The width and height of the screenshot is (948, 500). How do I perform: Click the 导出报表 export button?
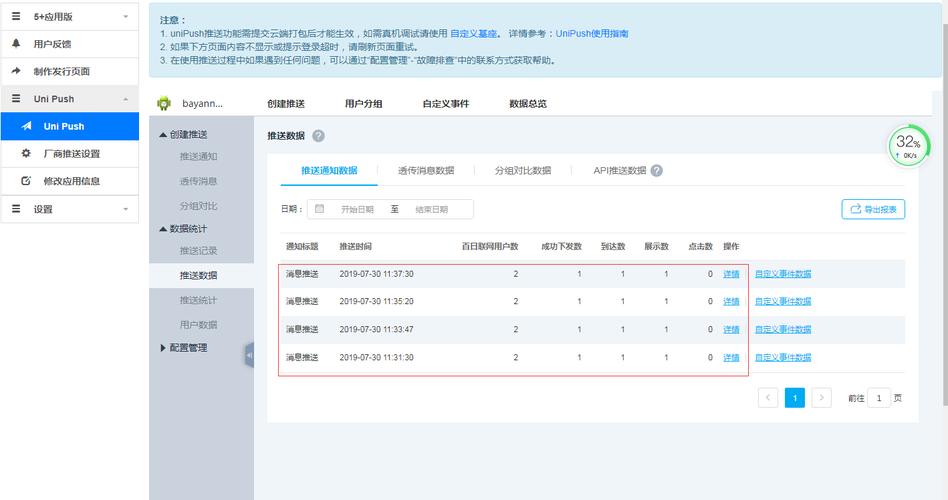[x=873, y=209]
